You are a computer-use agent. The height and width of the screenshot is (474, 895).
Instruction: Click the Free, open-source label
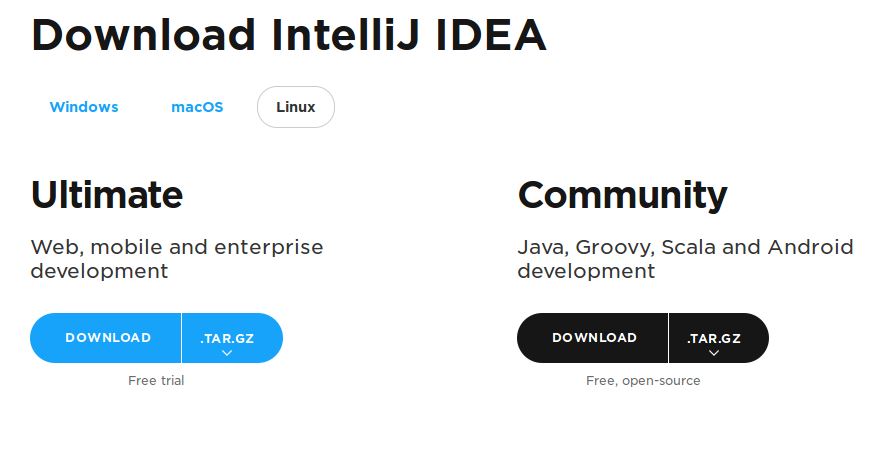click(643, 381)
